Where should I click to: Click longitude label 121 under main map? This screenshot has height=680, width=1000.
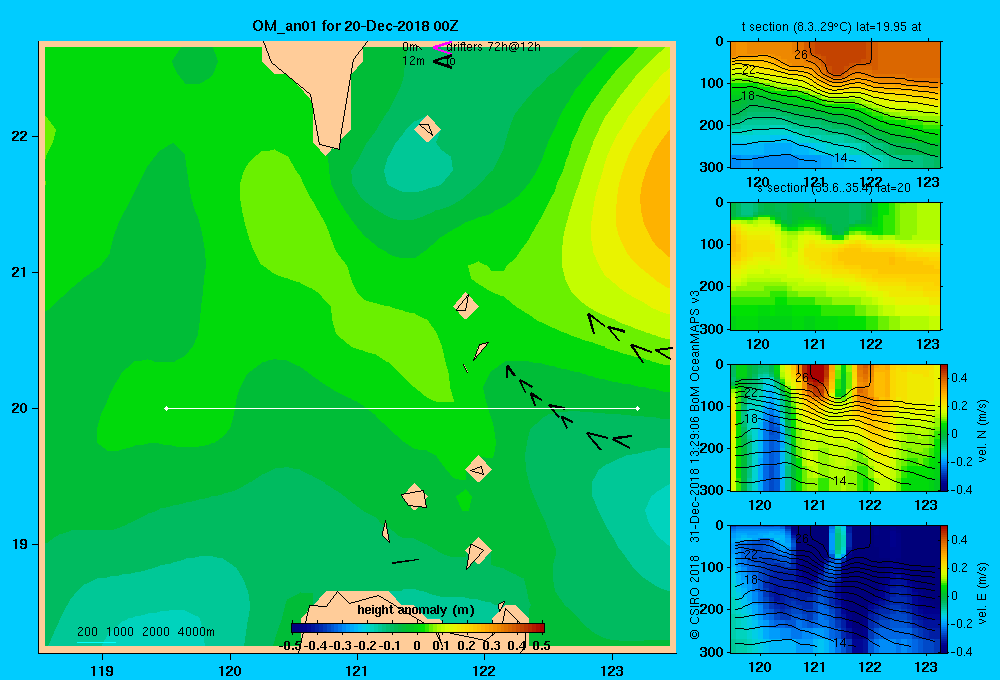click(357, 670)
